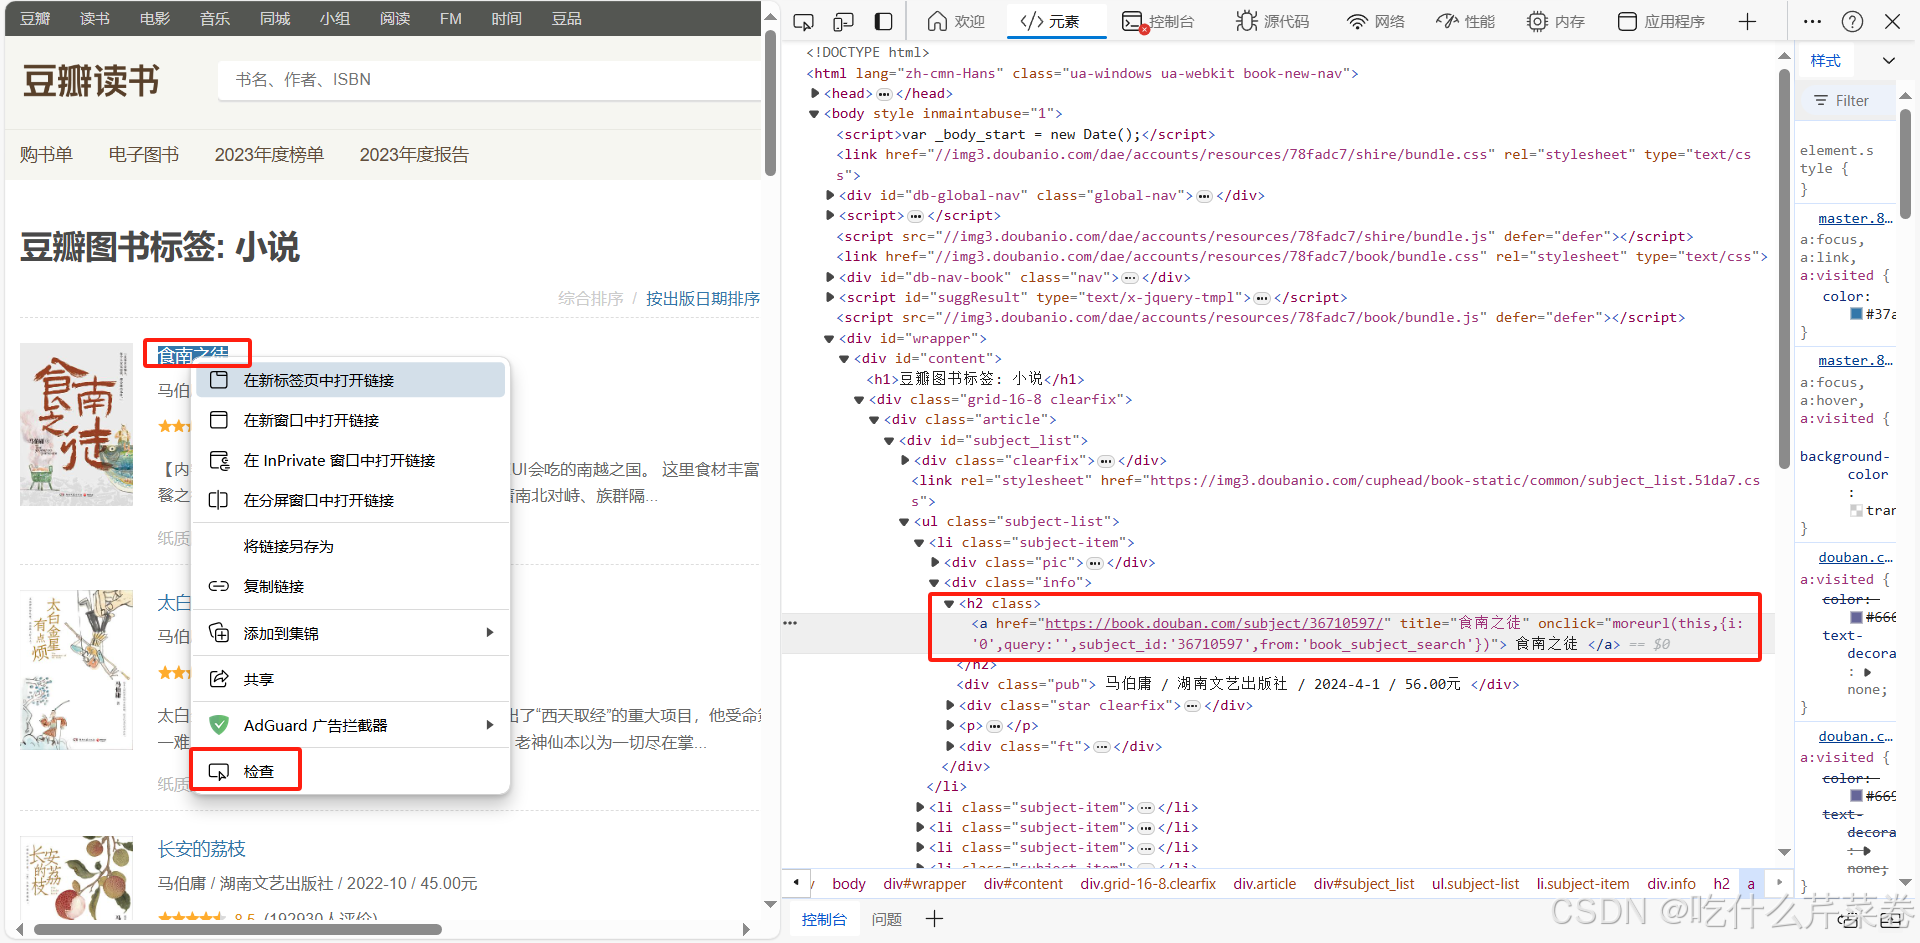Viewport: 1920px width, 943px height.
Task: Select 复制链接 in context menu
Action: point(350,586)
